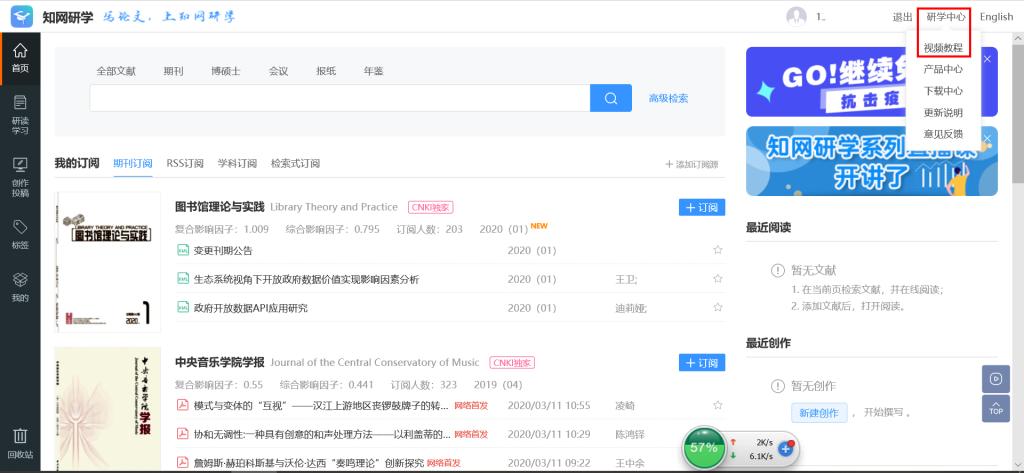Star the 模式与变体的"互视" article

tap(718, 405)
